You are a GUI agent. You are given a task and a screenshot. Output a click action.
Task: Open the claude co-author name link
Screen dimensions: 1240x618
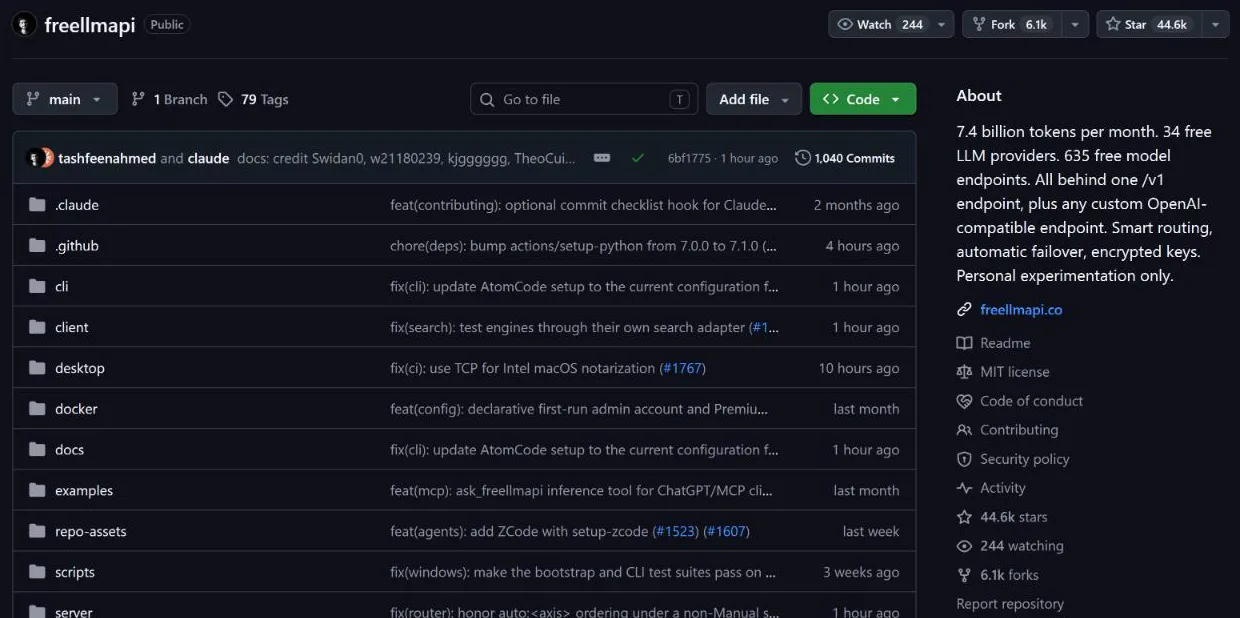click(x=208, y=158)
